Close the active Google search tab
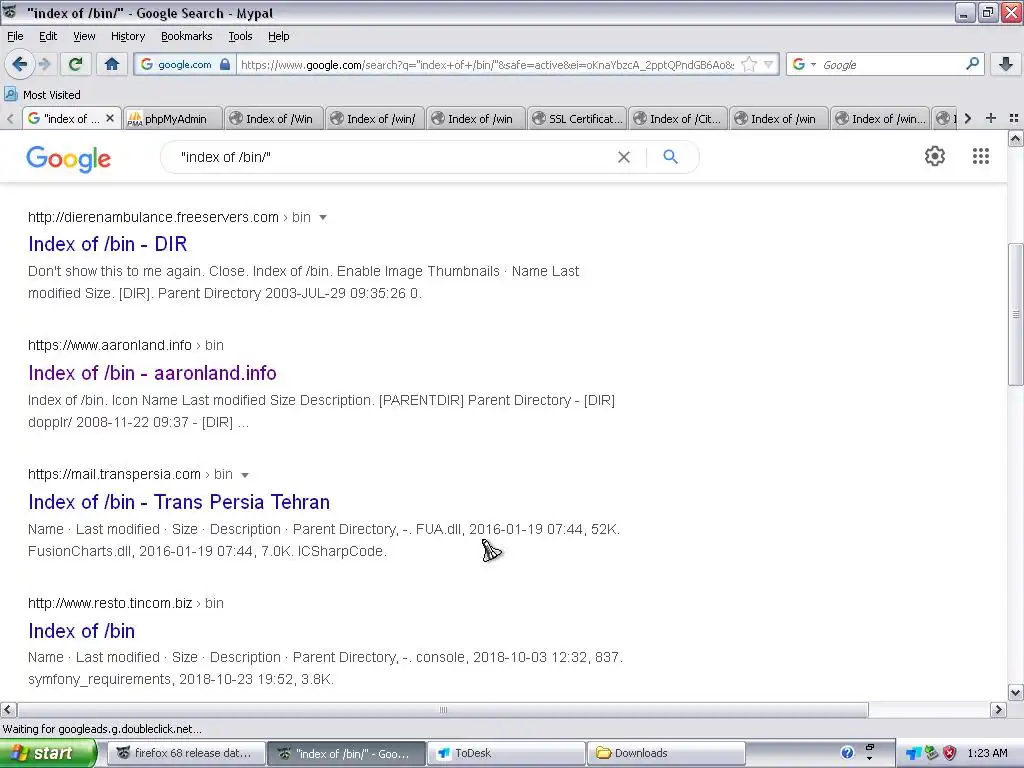Viewport: 1024px width, 768px height. point(110,118)
